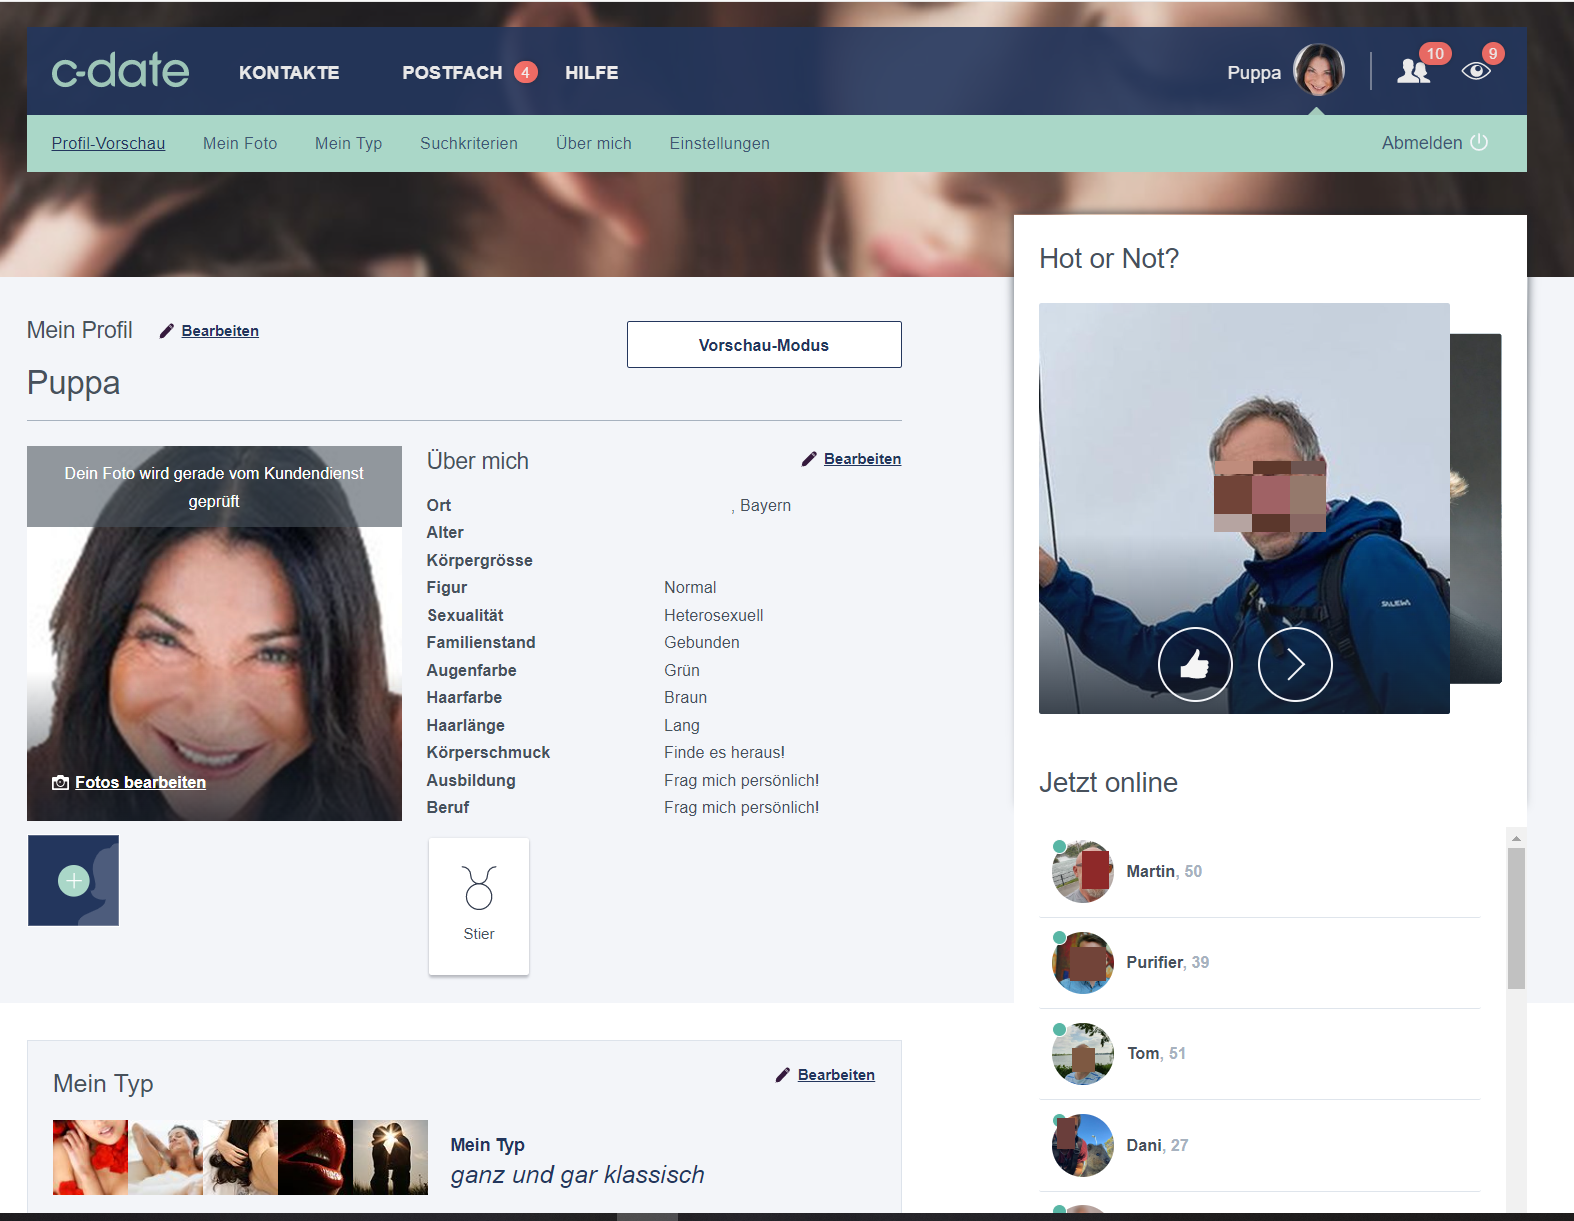This screenshot has height=1221, width=1574.
Task: Click the c-date logo
Action: 120,71
